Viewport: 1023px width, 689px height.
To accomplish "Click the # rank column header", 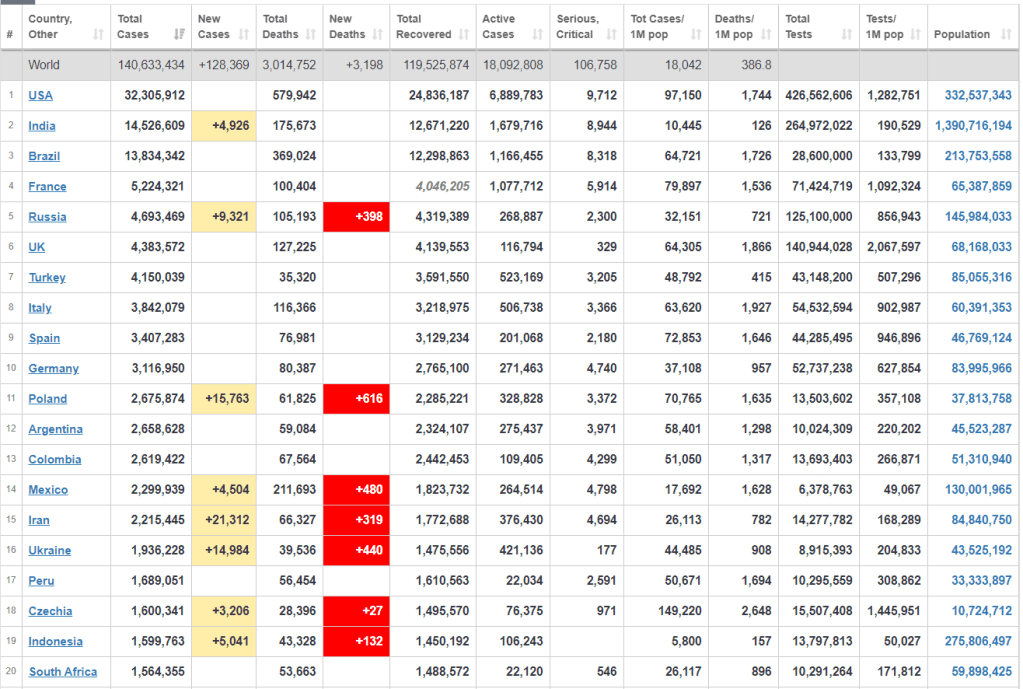I will (10, 35).
